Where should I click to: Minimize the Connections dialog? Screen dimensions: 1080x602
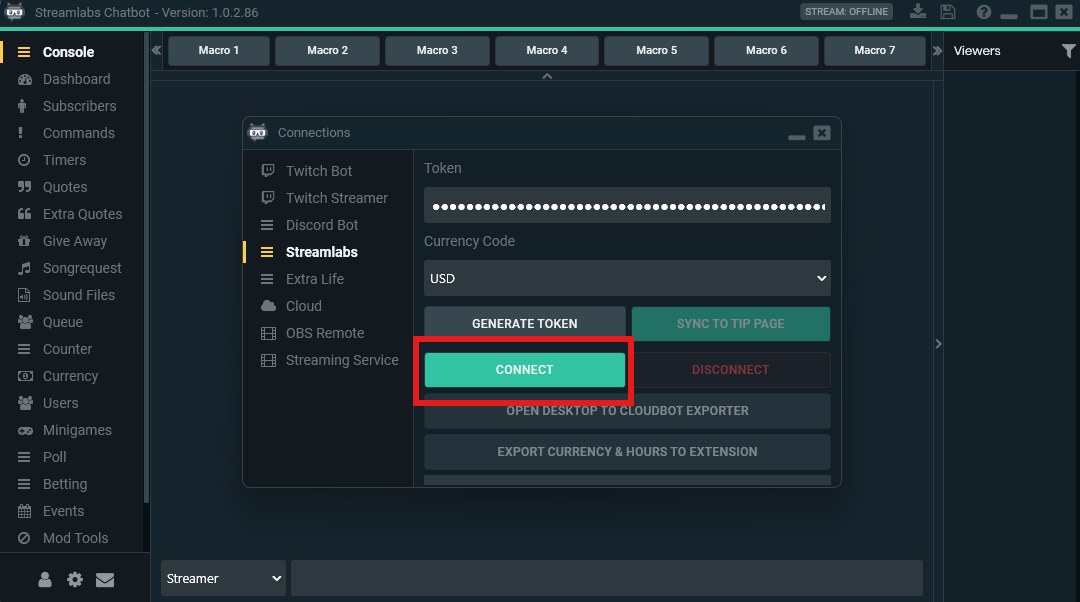pos(797,136)
